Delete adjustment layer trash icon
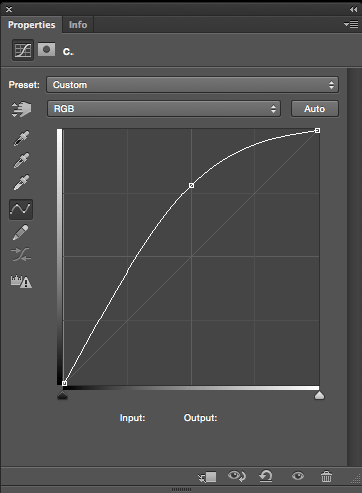362x493 pixels. click(x=326, y=476)
